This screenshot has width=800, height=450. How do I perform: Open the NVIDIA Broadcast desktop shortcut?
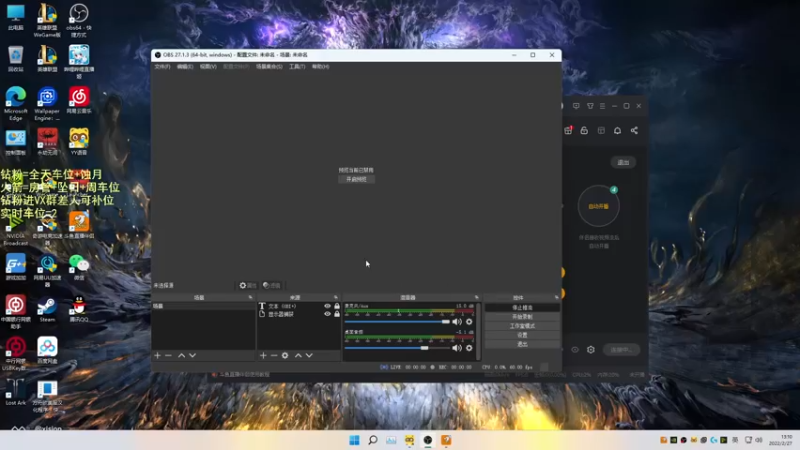[16, 229]
